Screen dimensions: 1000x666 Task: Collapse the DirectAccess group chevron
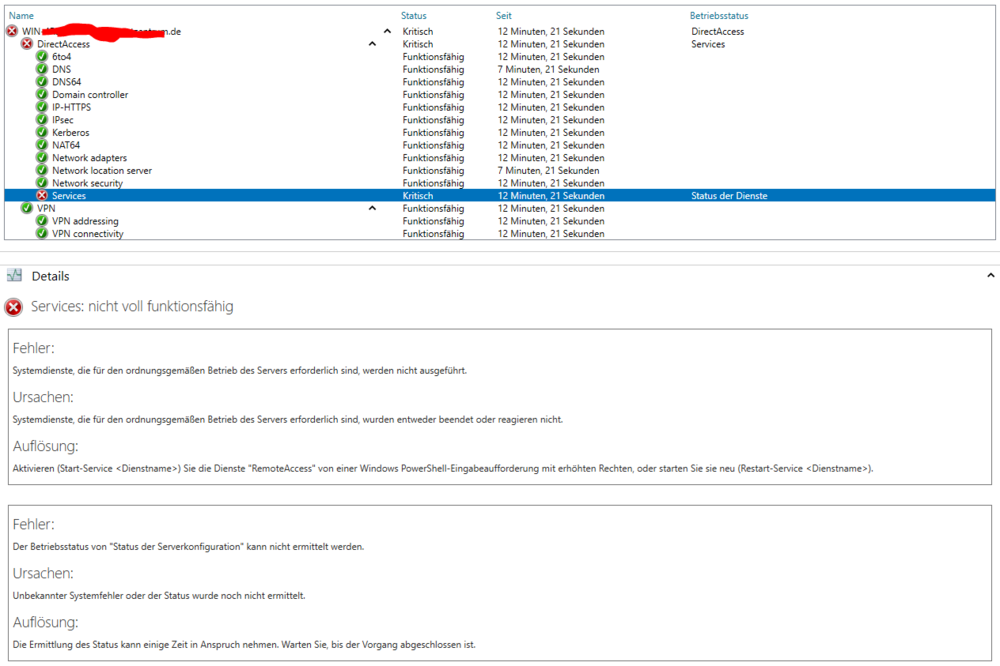click(x=372, y=44)
